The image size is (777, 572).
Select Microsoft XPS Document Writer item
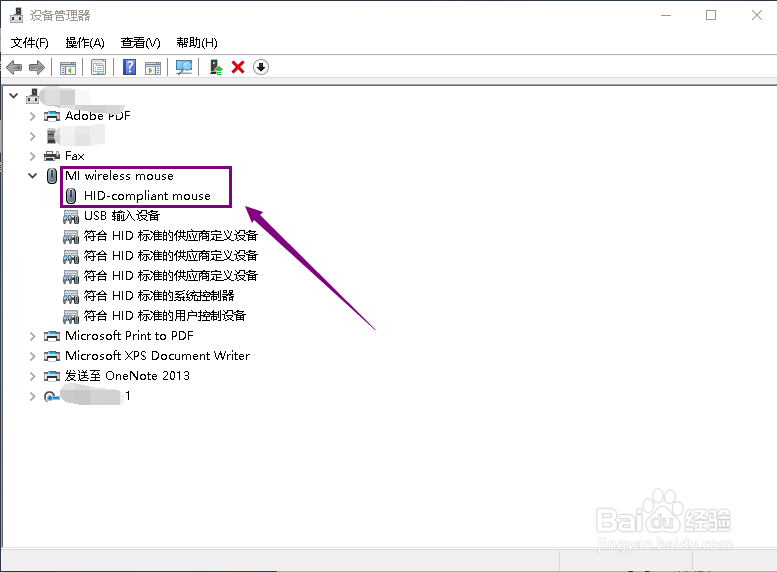point(158,356)
